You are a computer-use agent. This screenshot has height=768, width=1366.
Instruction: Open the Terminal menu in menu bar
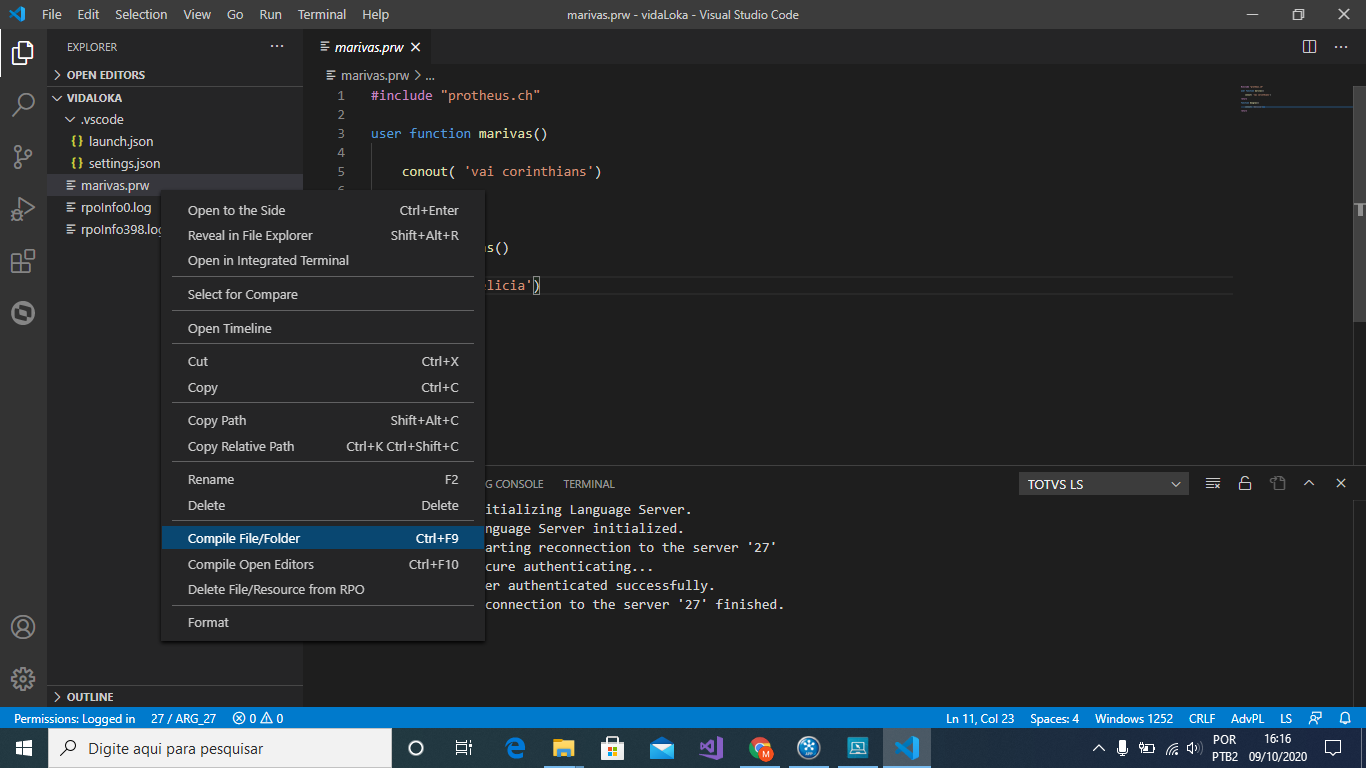tap(322, 14)
